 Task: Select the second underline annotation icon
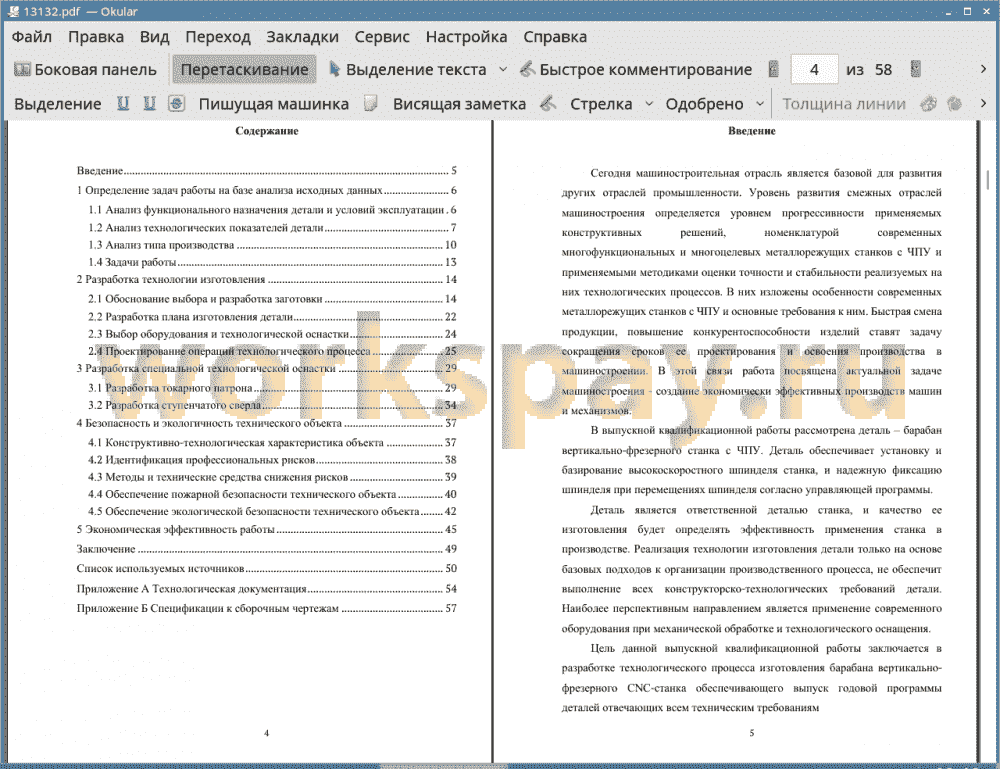click(149, 103)
